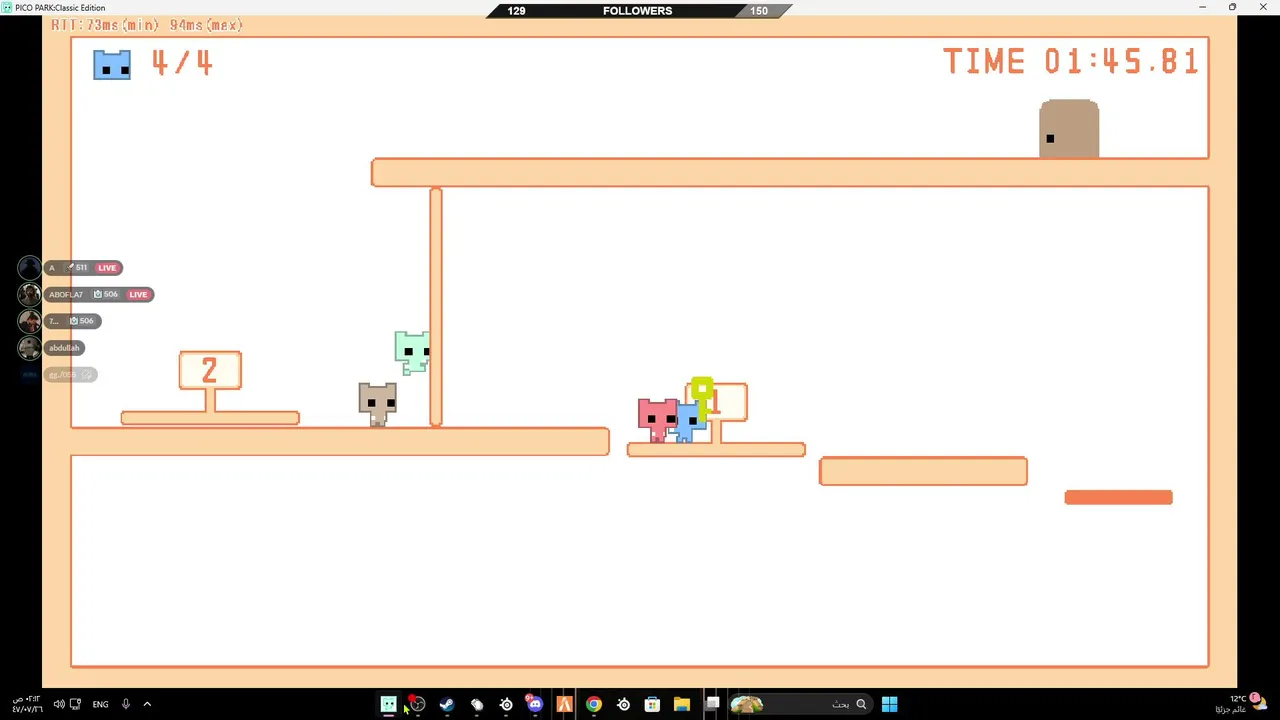Image resolution: width=1280 pixels, height=720 pixels.
Task: Click the FOLLOWERS goal bar
Action: point(638,10)
